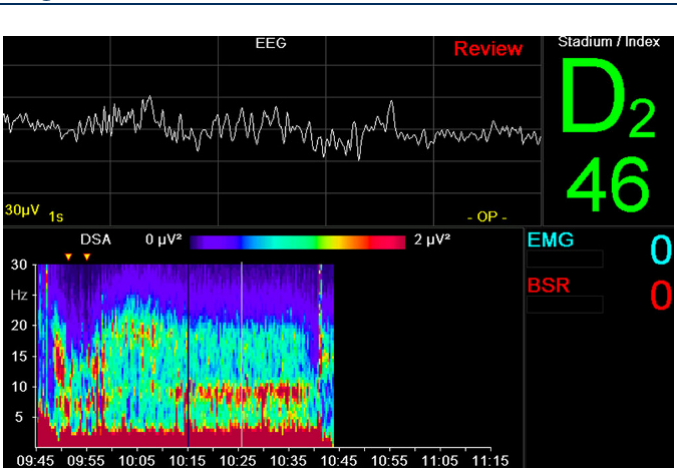
Task: Click the Stadium / Index heading
Action: (609, 42)
